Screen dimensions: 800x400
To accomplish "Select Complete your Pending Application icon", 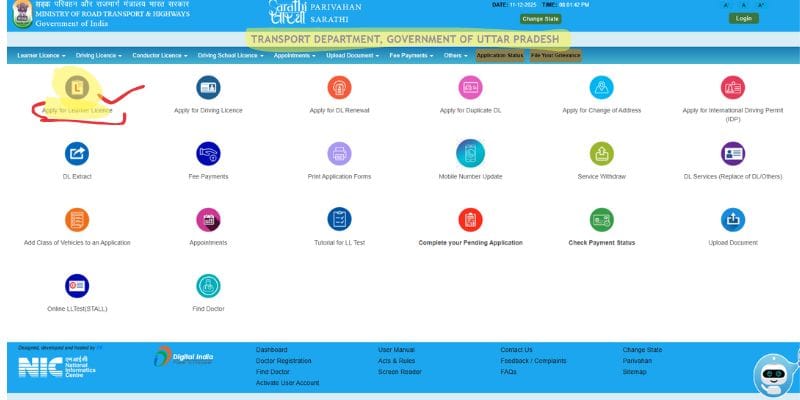I will click(470, 220).
